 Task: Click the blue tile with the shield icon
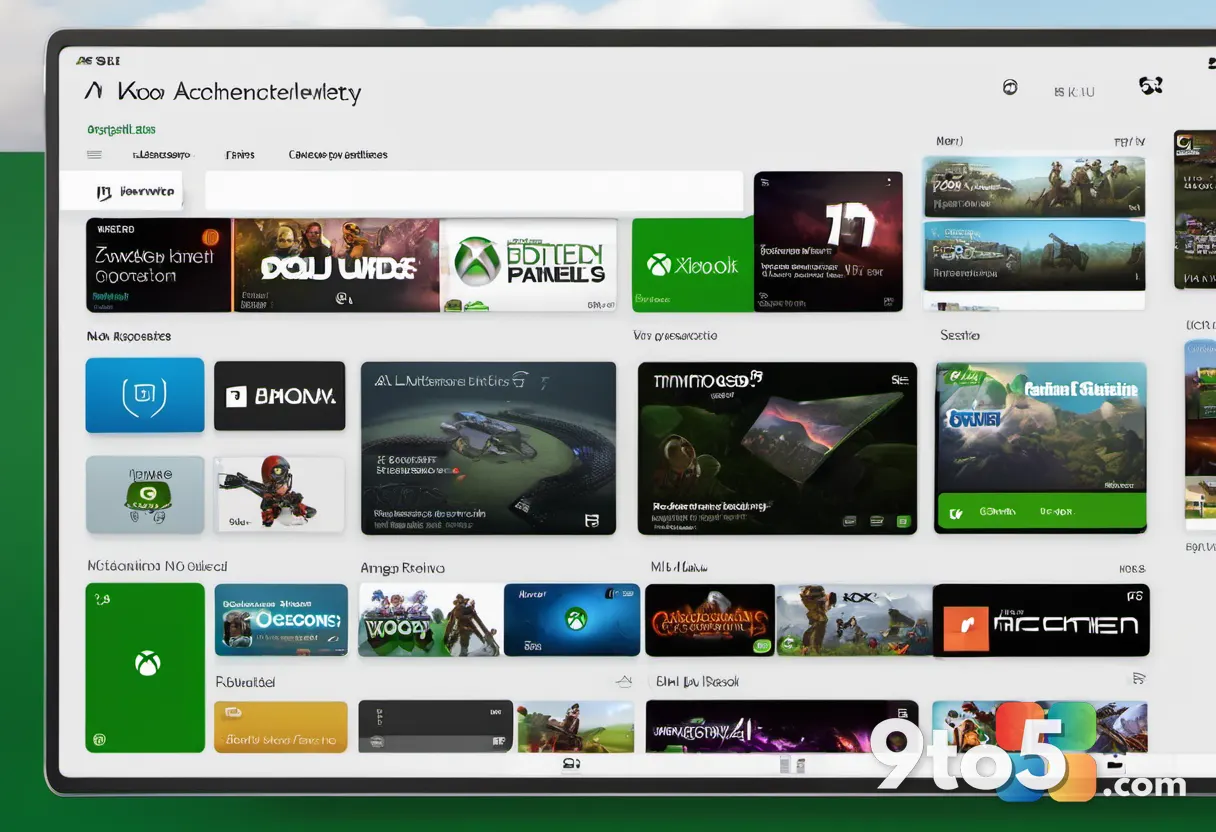(x=145, y=395)
